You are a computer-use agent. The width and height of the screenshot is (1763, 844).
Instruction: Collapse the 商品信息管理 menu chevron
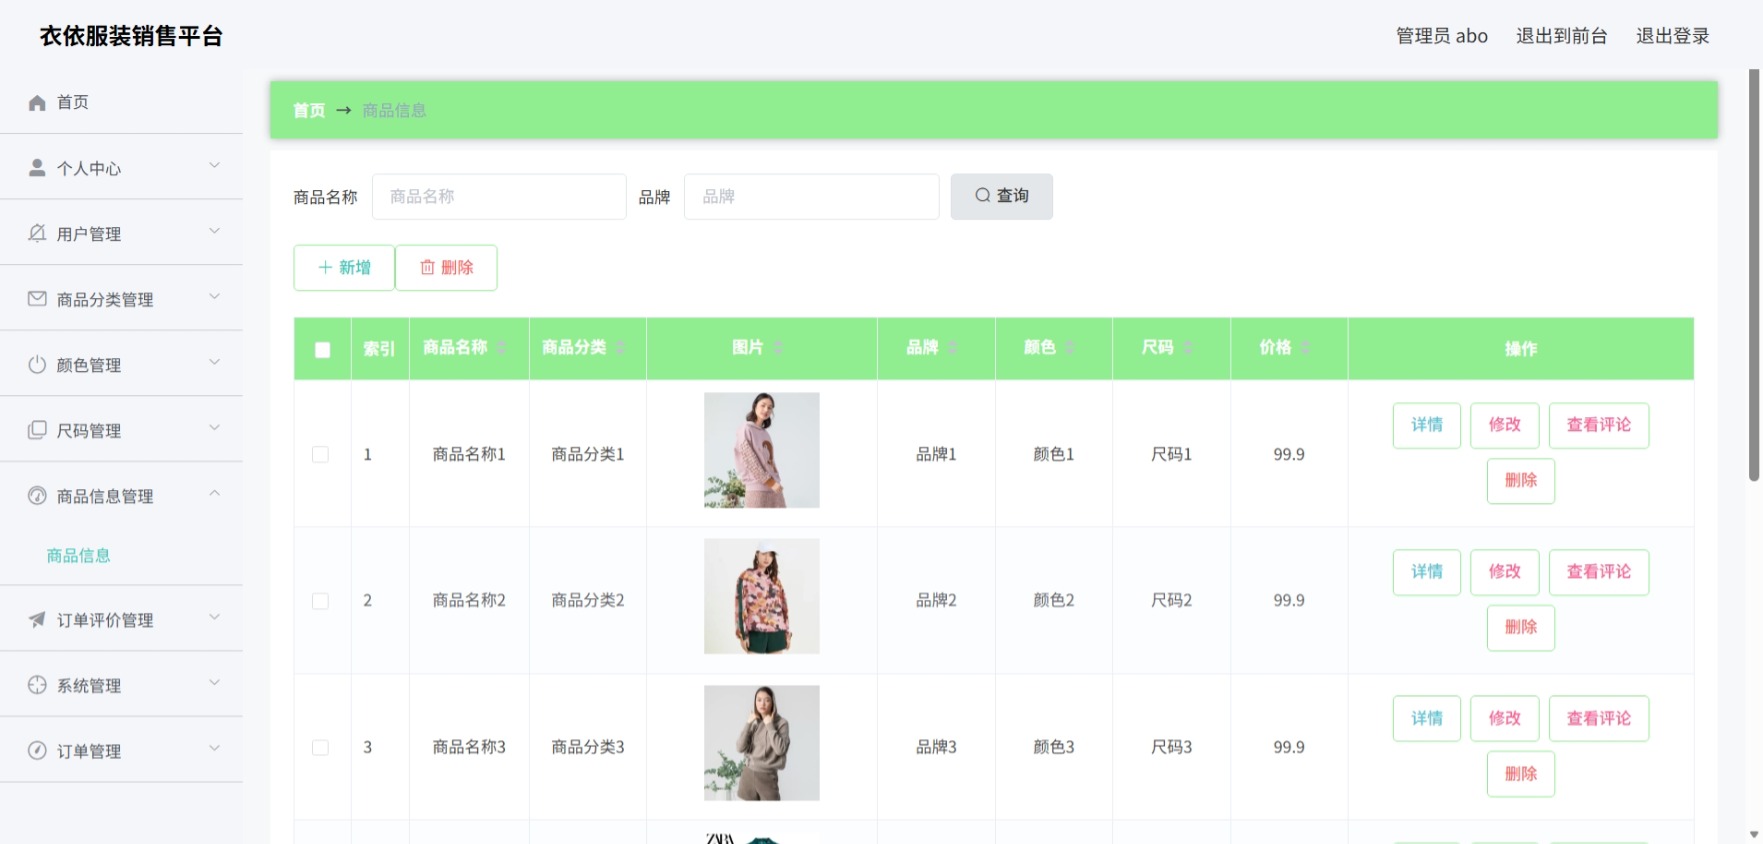(x=214, y=493)
